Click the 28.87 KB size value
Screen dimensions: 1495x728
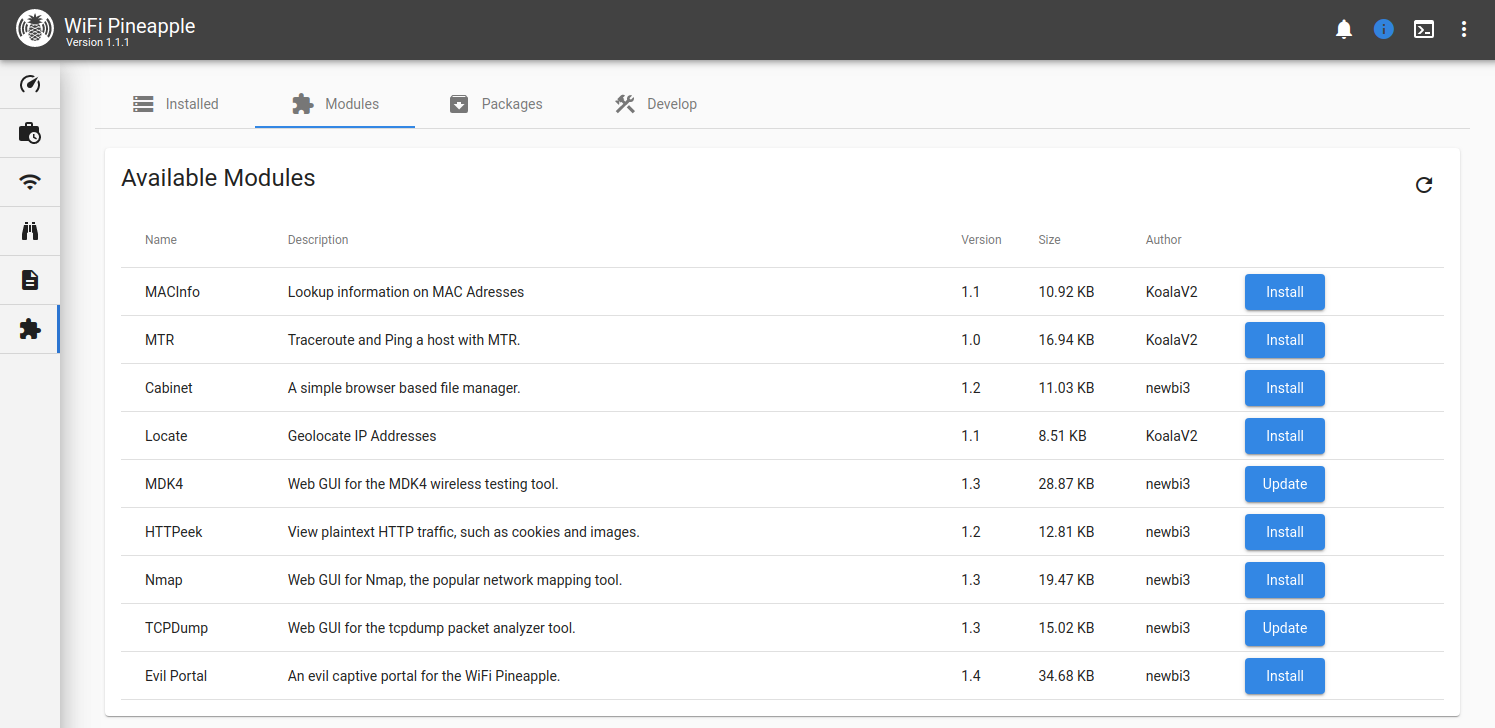[x=1066, y=484]
